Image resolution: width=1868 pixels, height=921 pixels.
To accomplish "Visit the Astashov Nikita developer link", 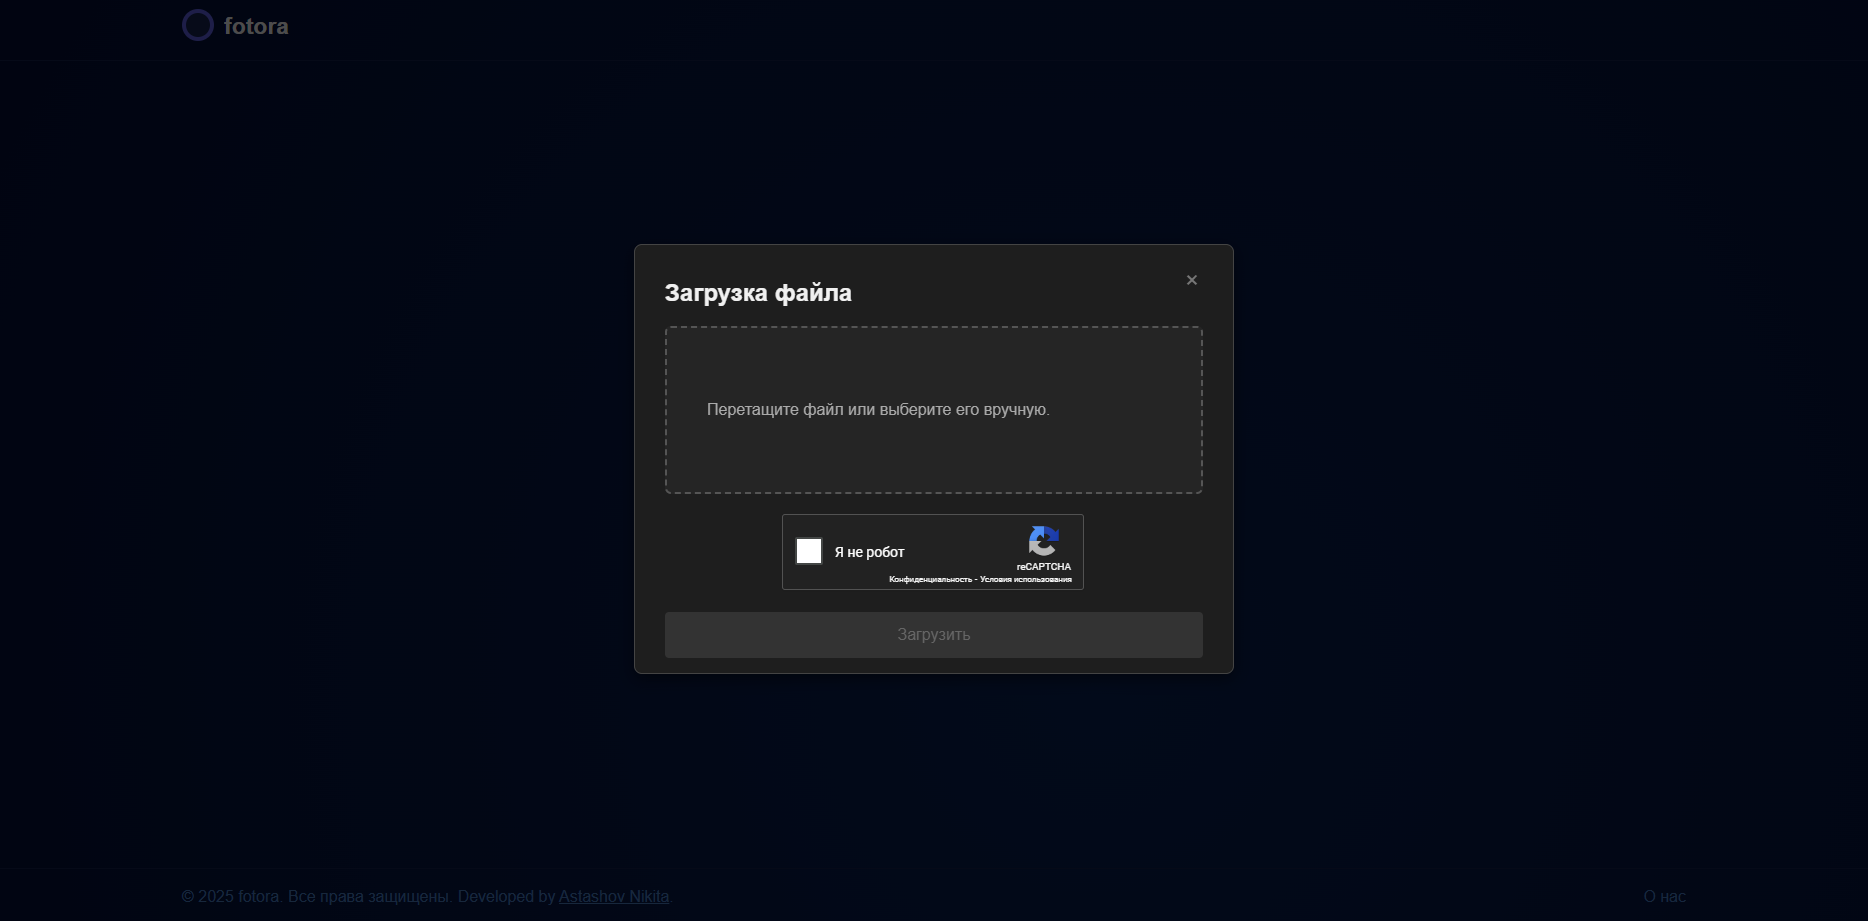I will [x=614, y=896].
